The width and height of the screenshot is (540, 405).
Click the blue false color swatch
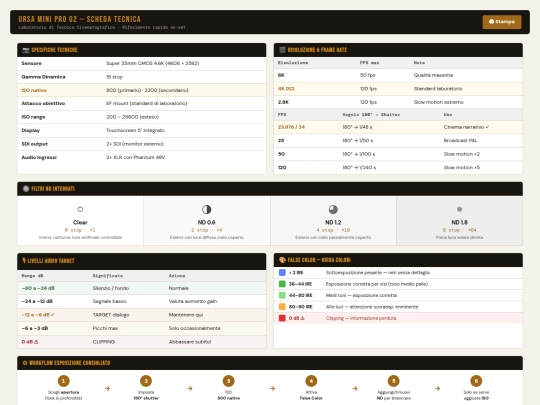point(282,273)
